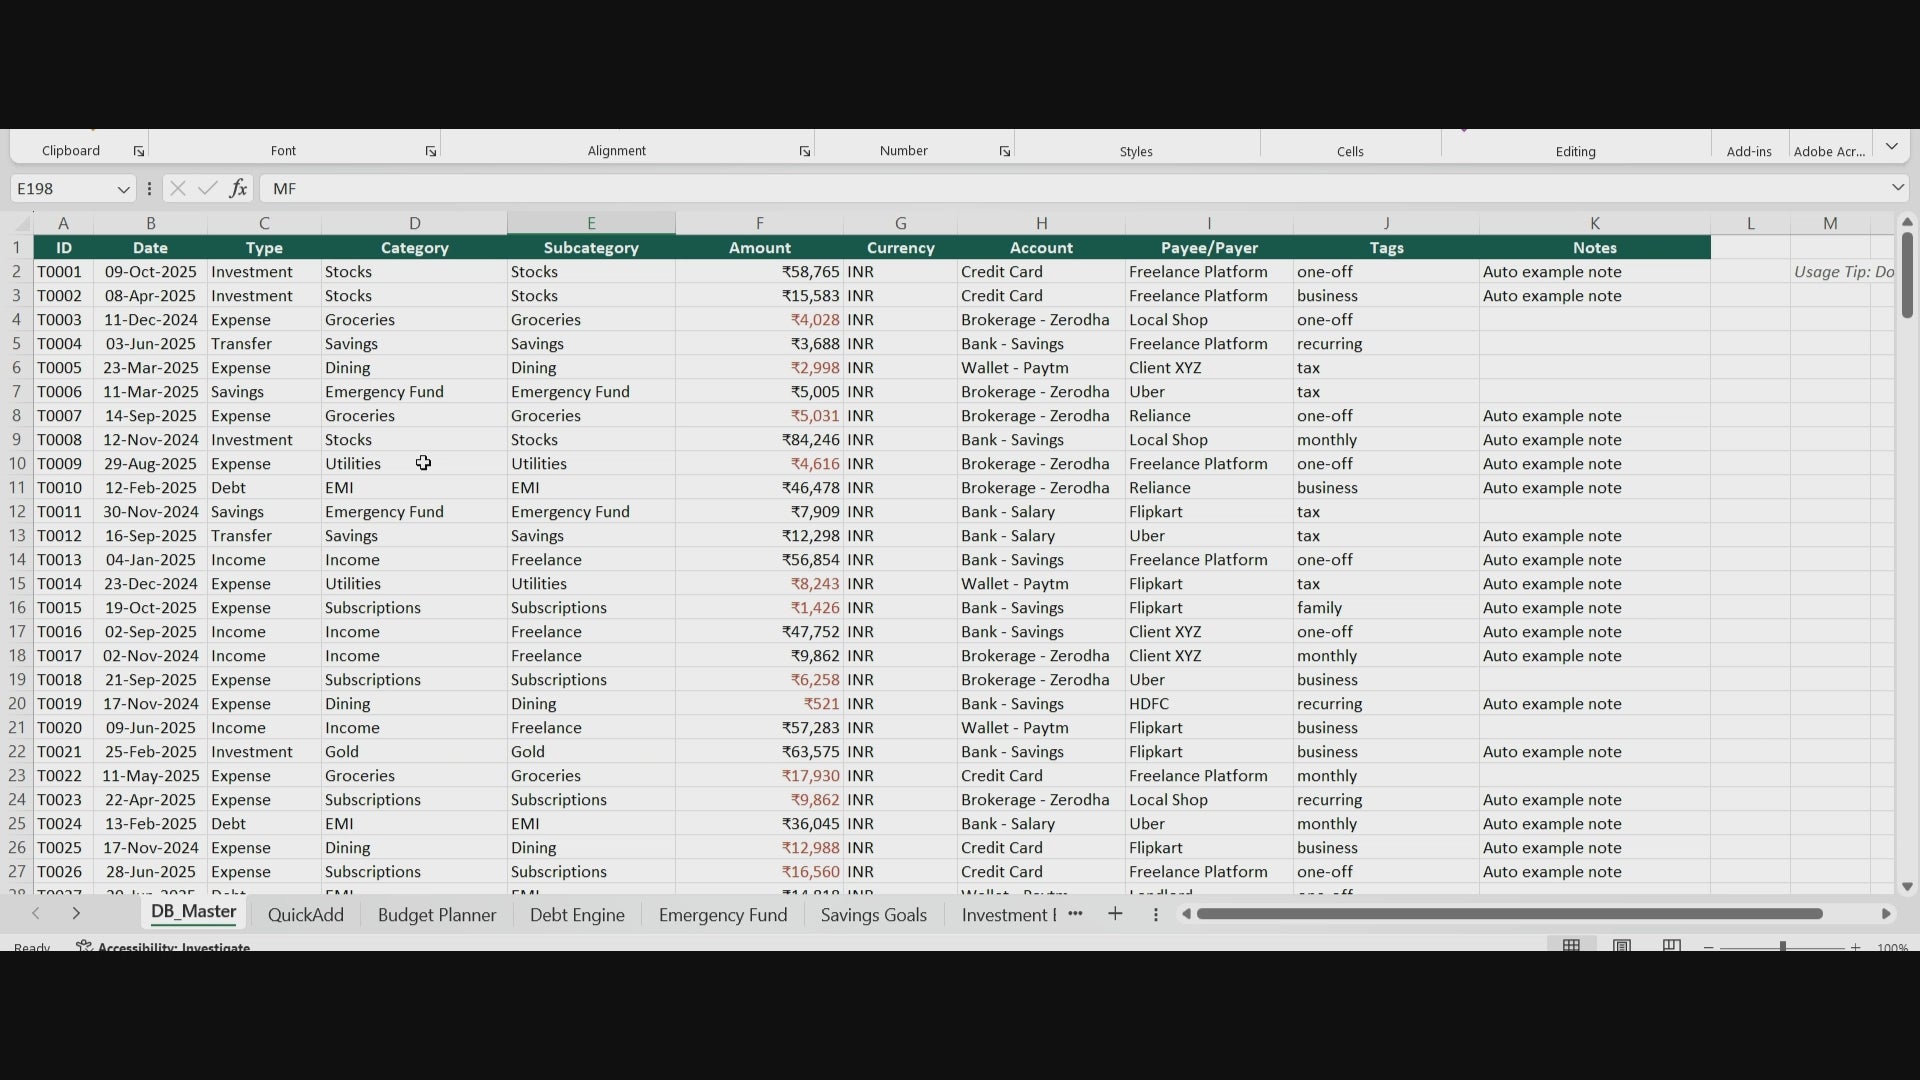The image size is (1920, 1080).
Task: Click the Insert Function fx icon
Action: click(238, 188)
